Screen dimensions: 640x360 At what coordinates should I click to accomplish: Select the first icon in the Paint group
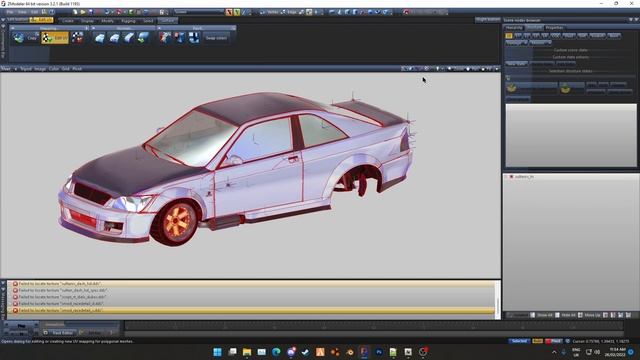pos(165,38)
